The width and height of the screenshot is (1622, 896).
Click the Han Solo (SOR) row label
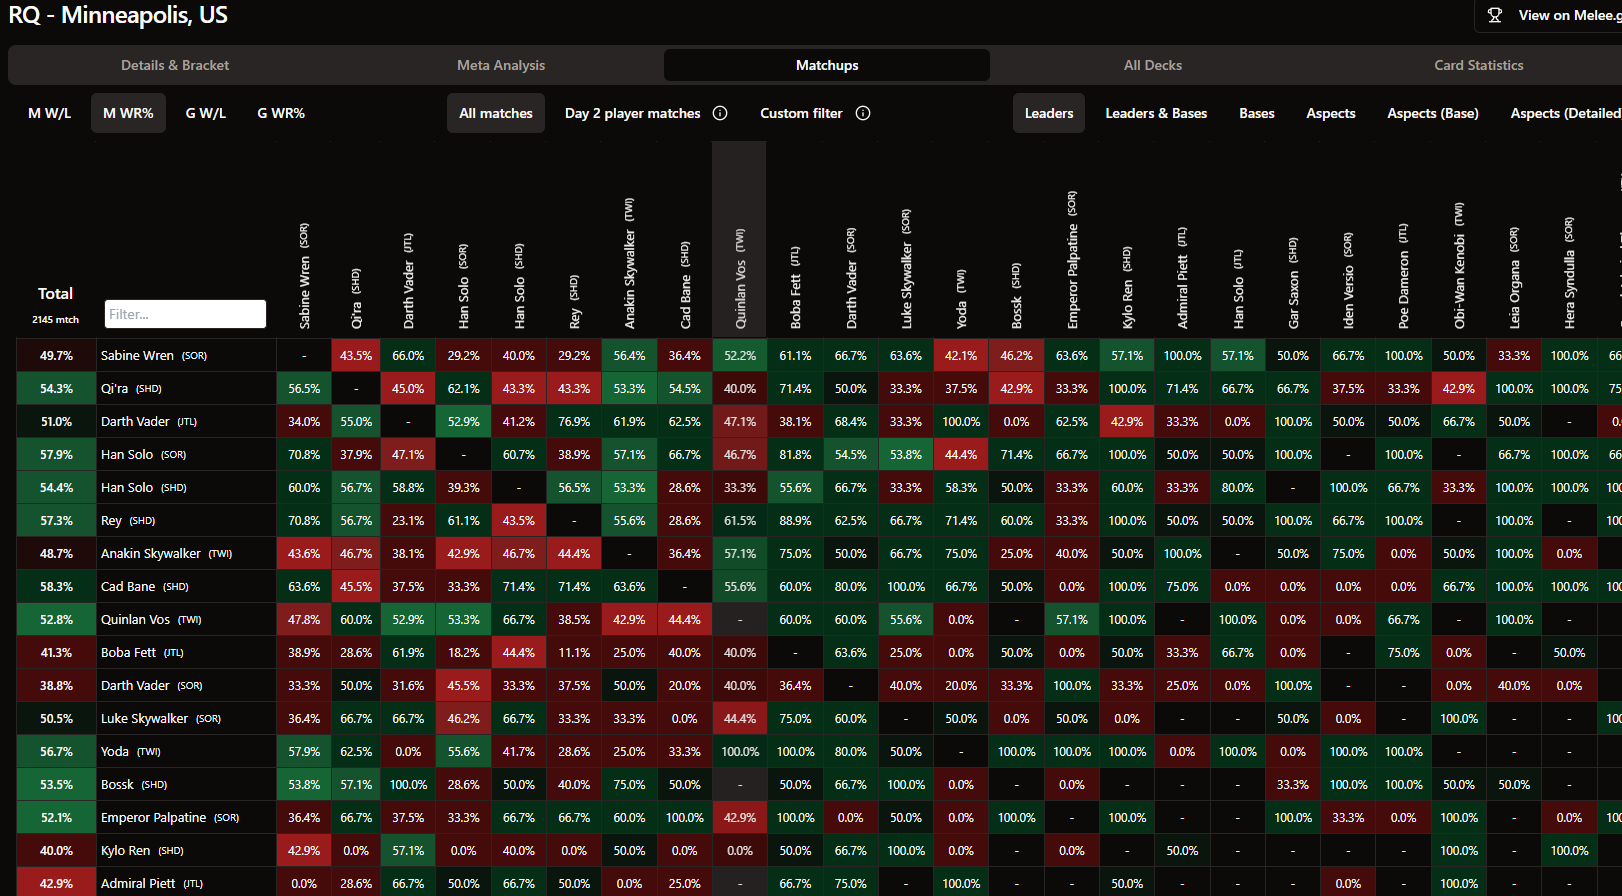tap(143, 454)
